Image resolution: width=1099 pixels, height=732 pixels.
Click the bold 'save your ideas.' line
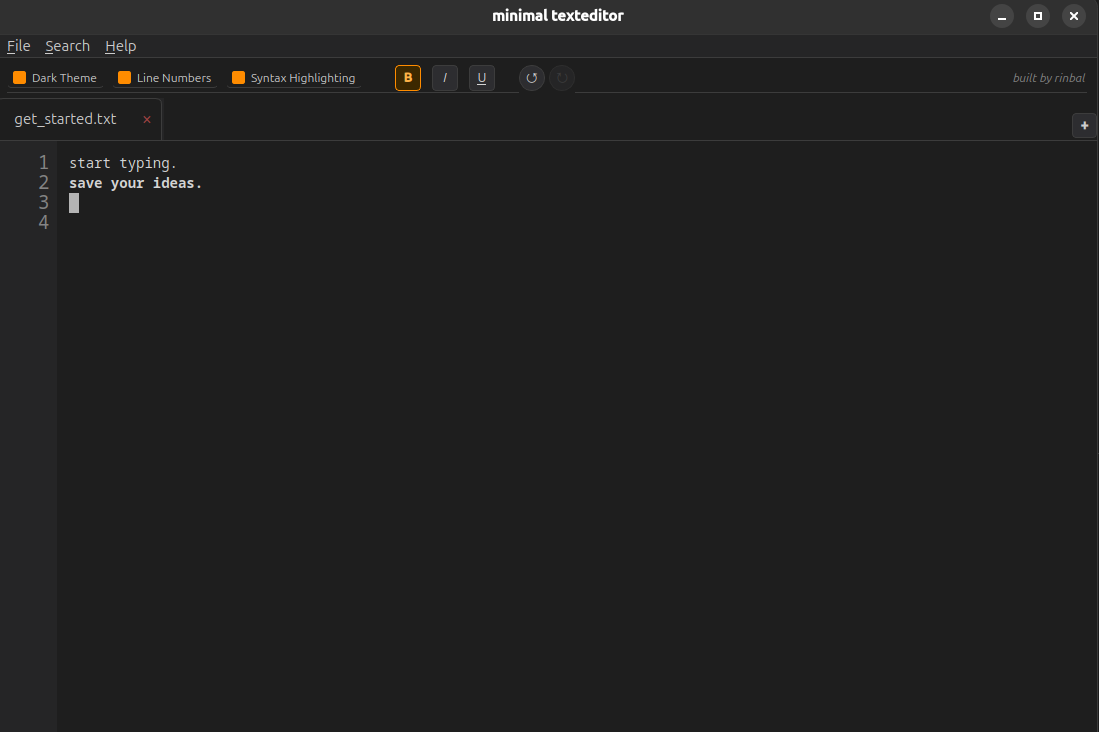135,183
